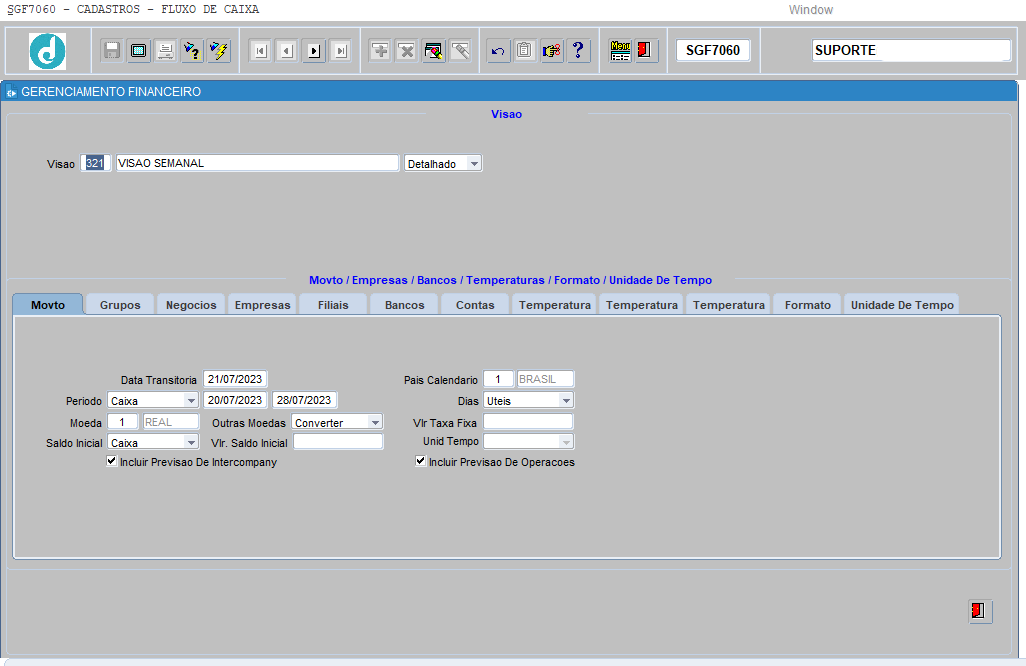Viewport: 1026px width, 666px height.
Task: Switch to the Grupos tab
Action: pyautogui.click(x=120, y=305)
